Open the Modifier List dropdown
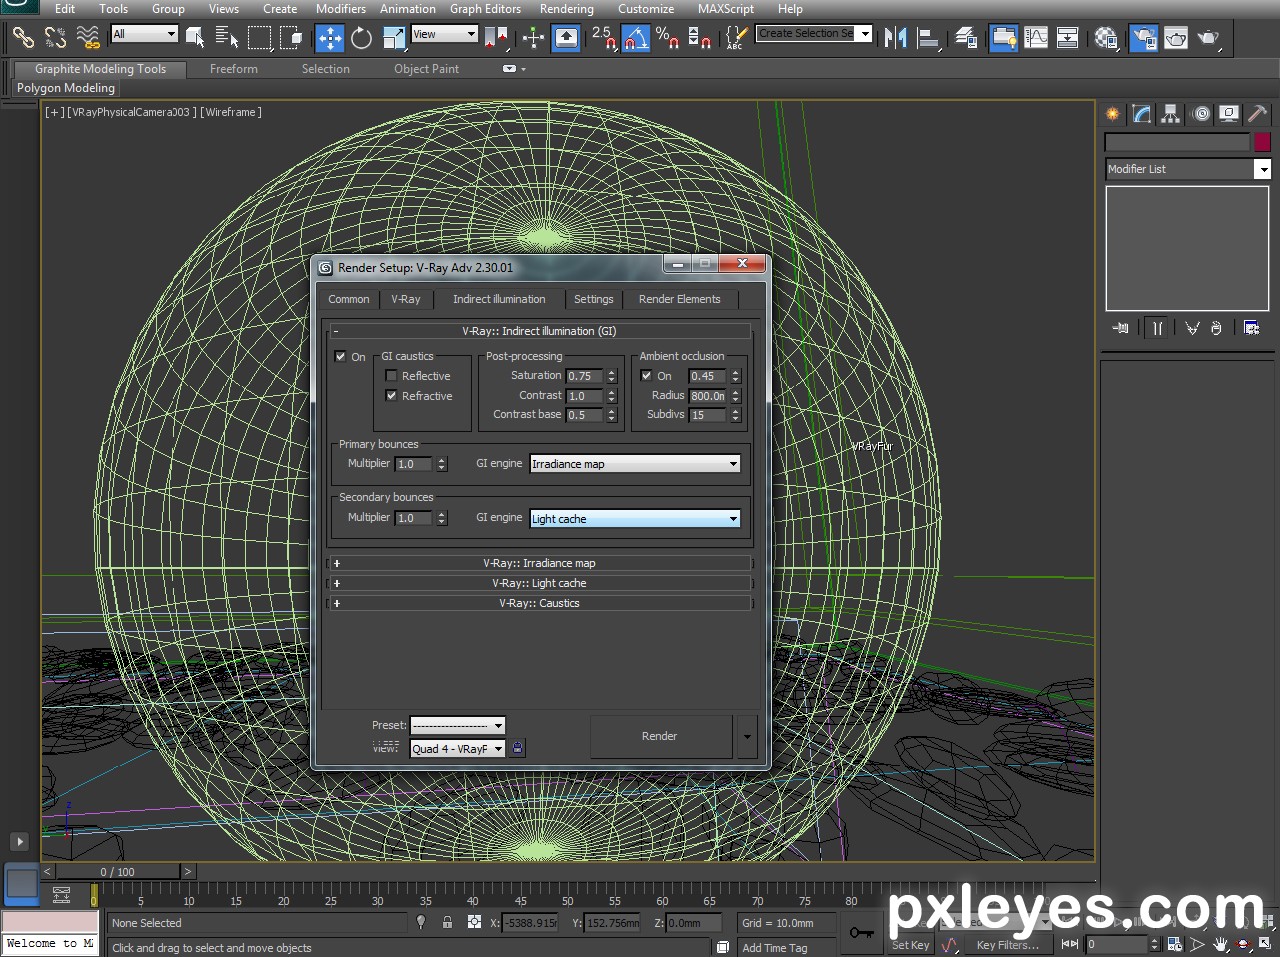This screenshot has height=957, width=1280. (x=1188, y=169)
